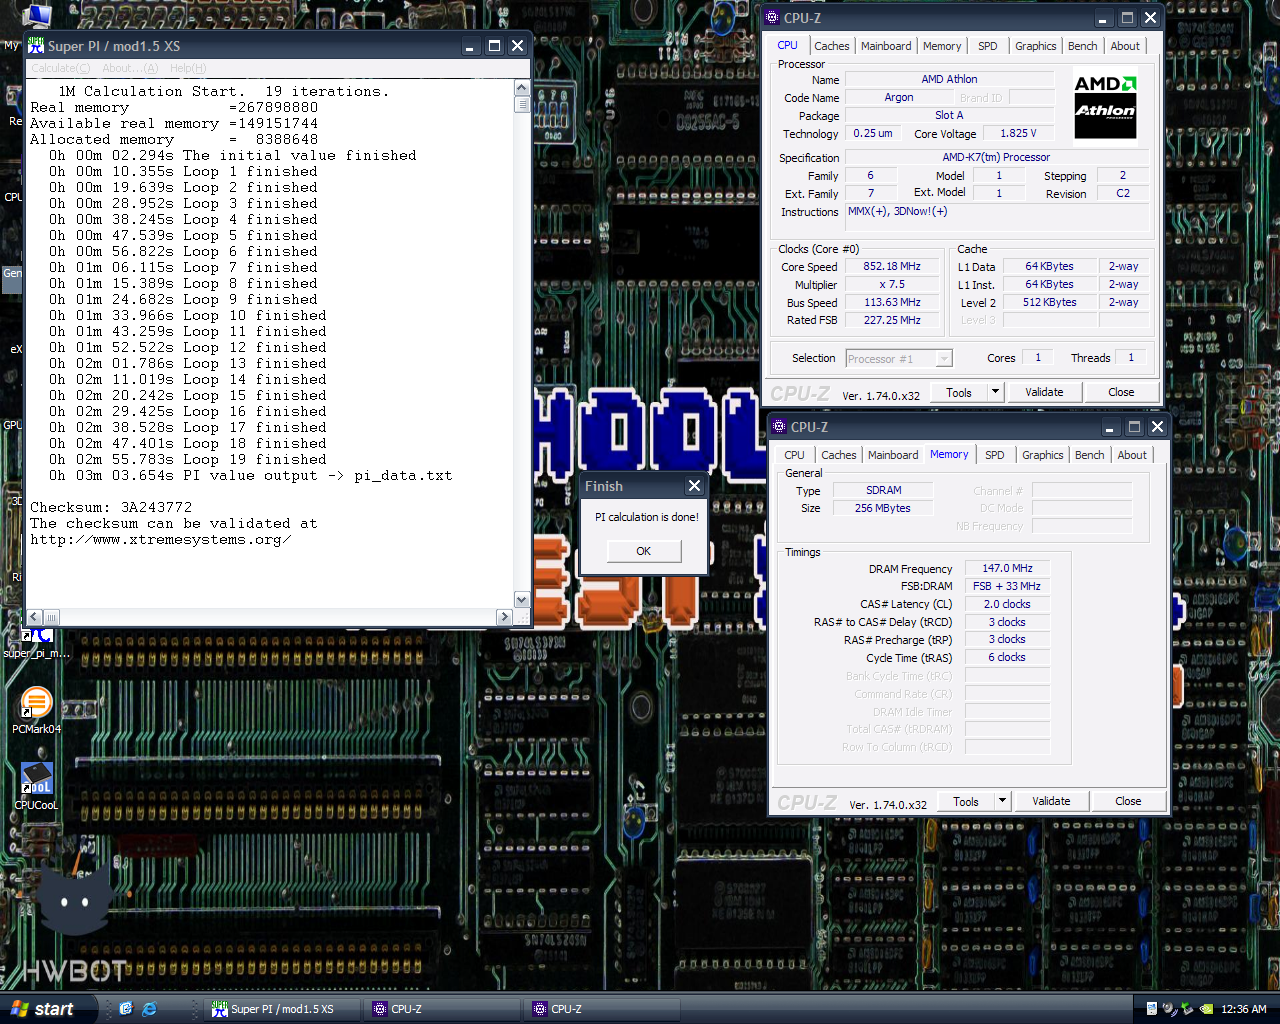Click the Checksum: 3A243772 line in Super PI

coord(111,507)
